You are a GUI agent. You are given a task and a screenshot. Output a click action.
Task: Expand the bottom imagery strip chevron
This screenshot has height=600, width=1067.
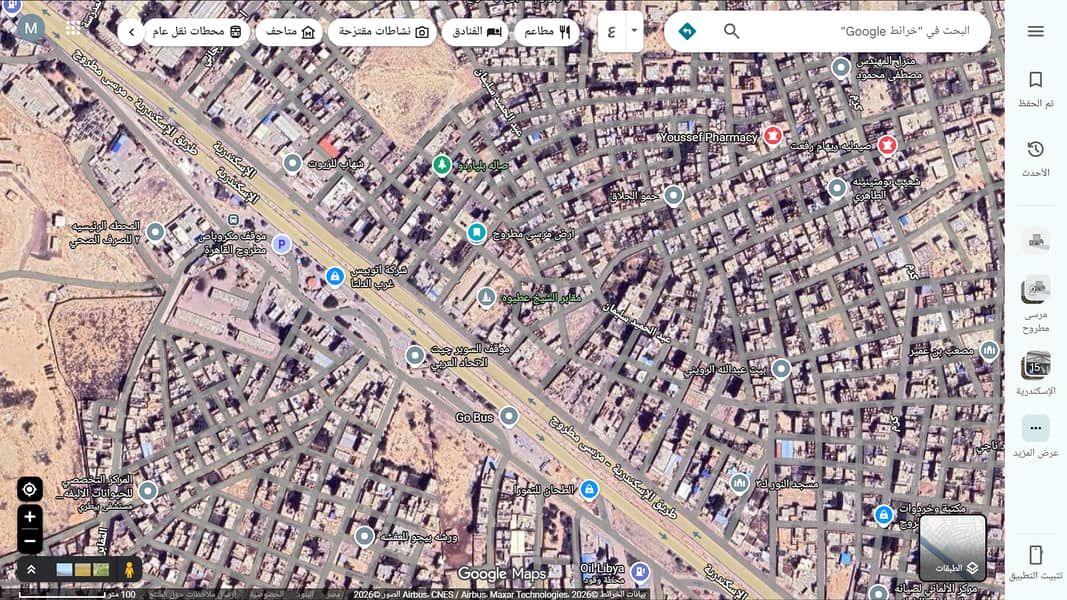(x=31, y=570)
